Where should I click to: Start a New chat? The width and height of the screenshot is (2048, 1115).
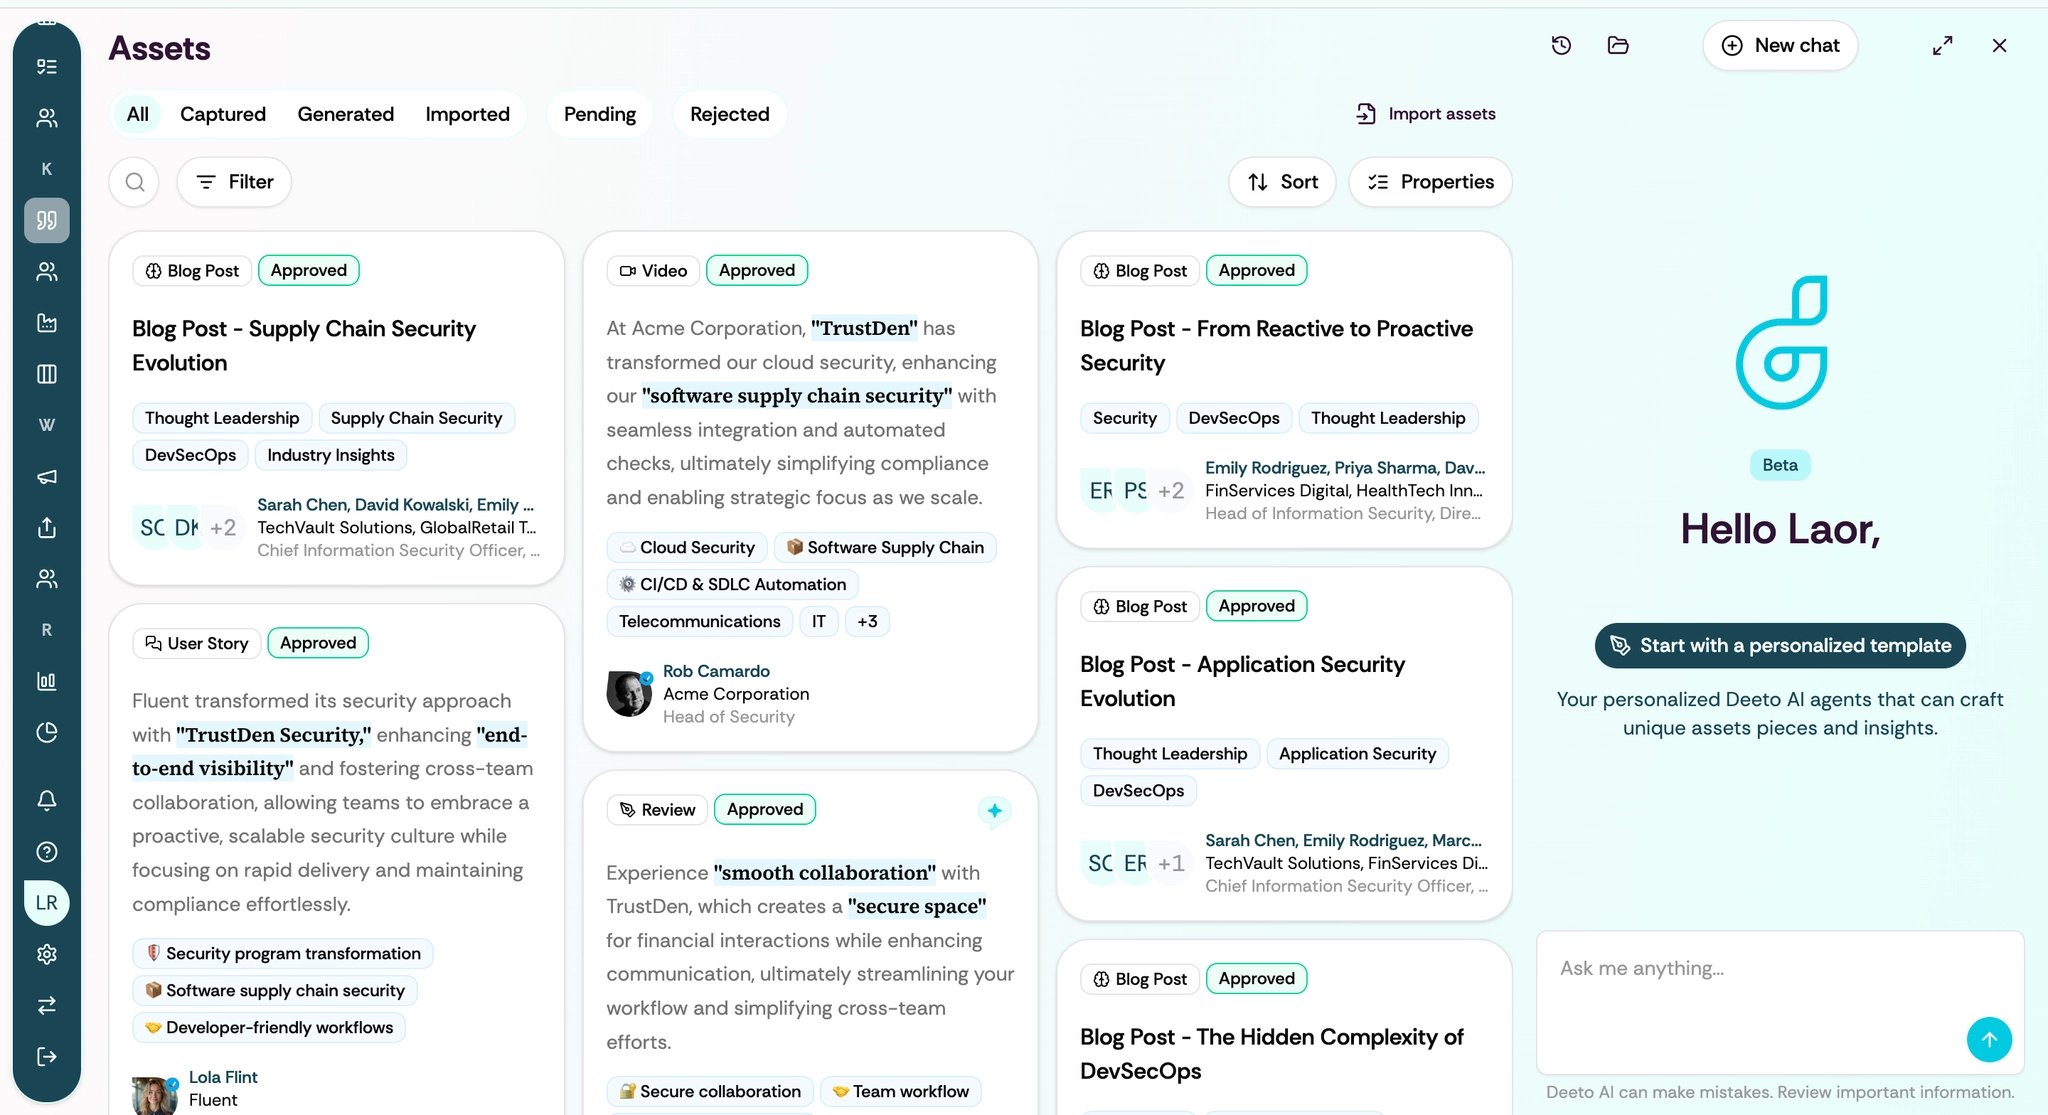coord(1781,45)
